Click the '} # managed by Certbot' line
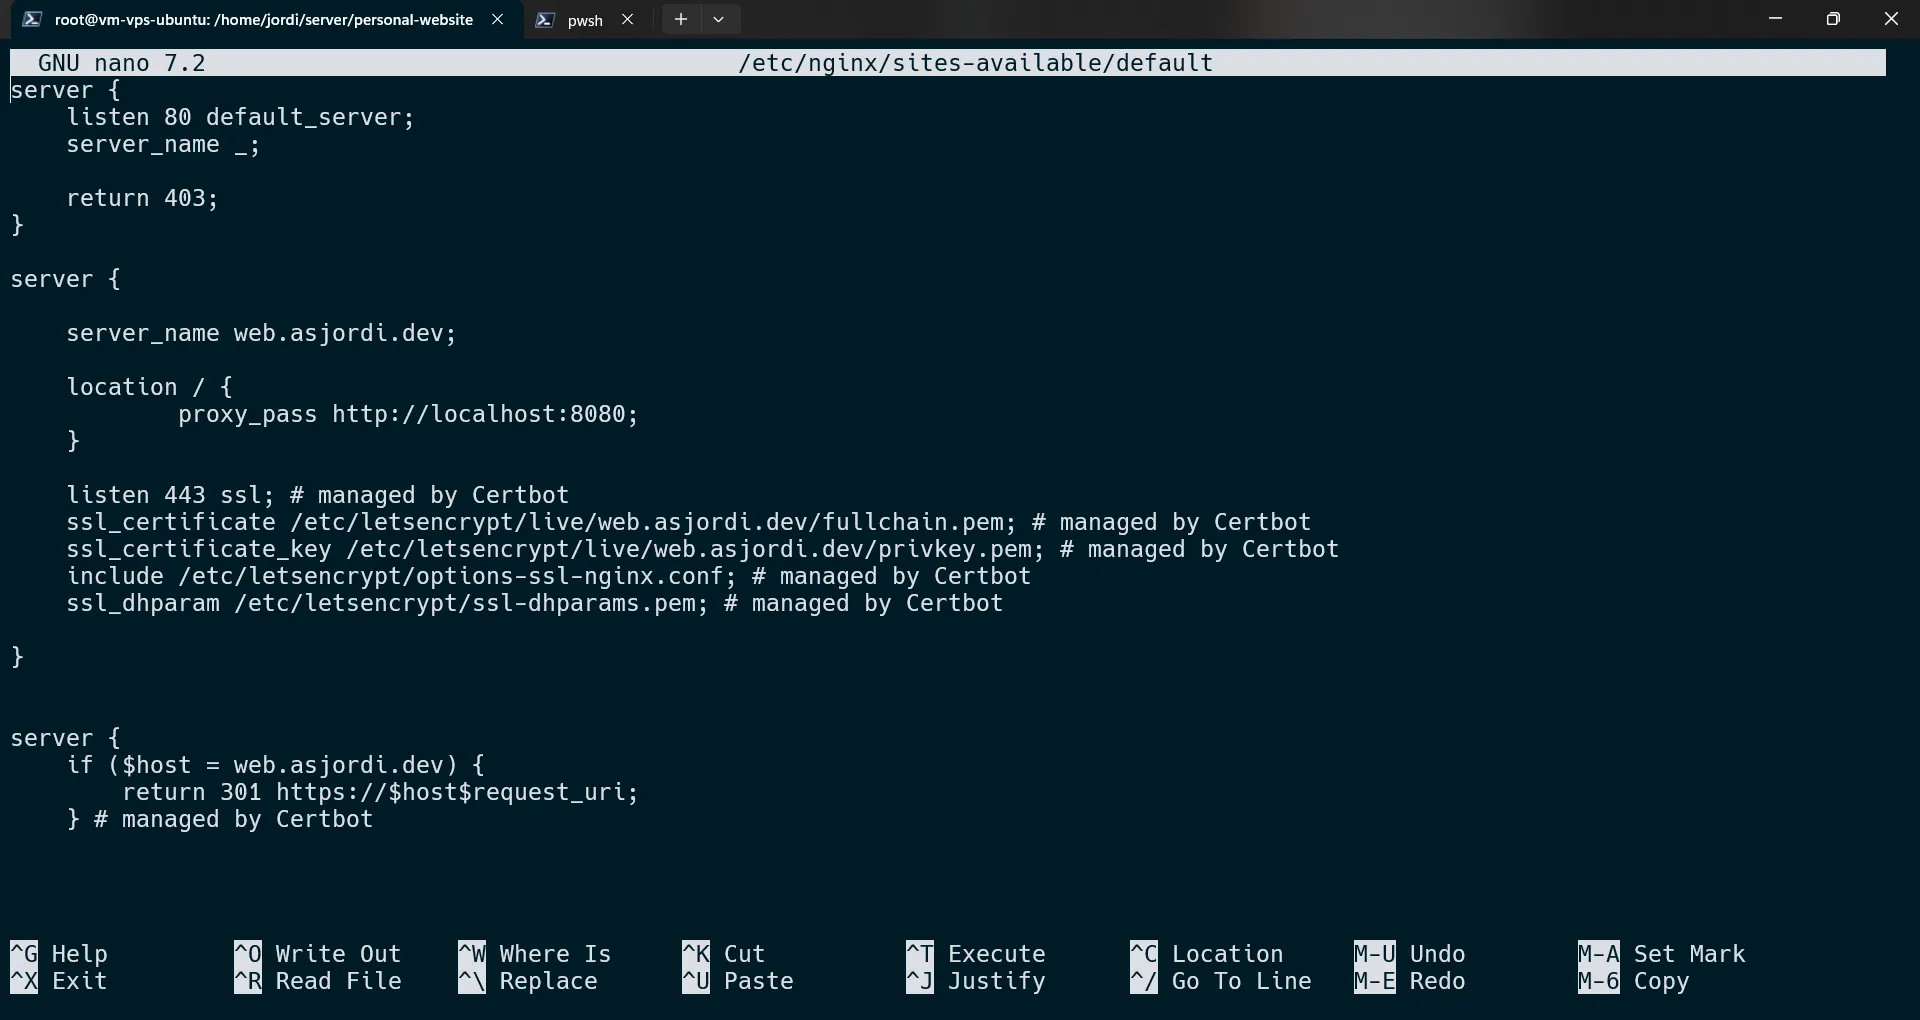The width and height of the screenshot is (1920, 1020). pos(219,819)
